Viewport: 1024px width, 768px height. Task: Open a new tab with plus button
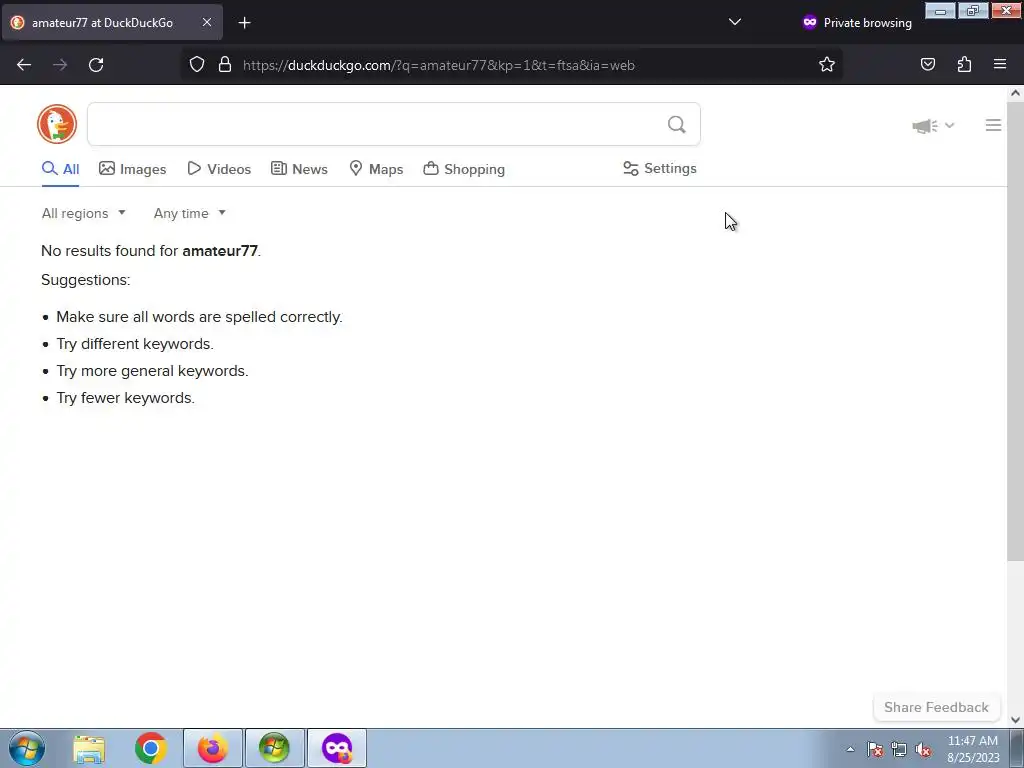coord(244,23)
